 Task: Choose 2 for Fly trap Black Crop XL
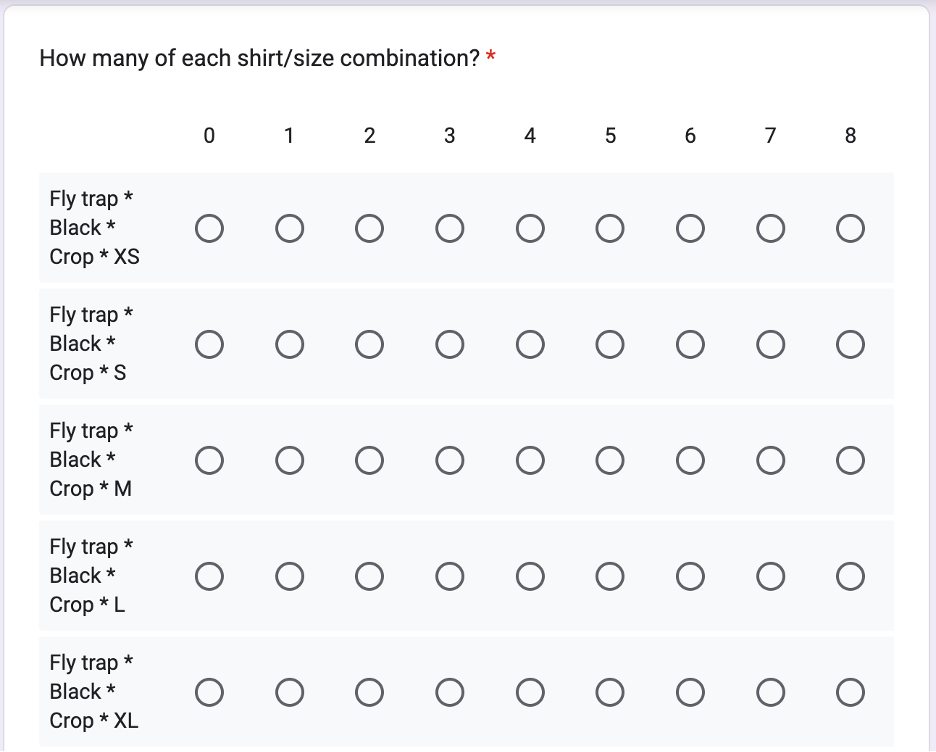pos(369,692)
